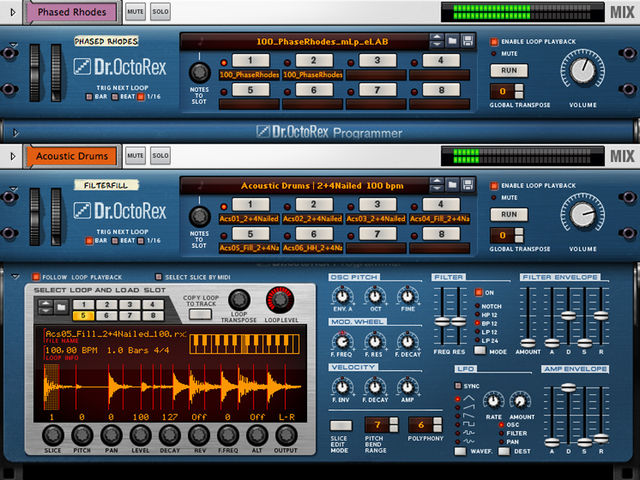Adjust the OUTPUT knob under waveform

(286, 435)
